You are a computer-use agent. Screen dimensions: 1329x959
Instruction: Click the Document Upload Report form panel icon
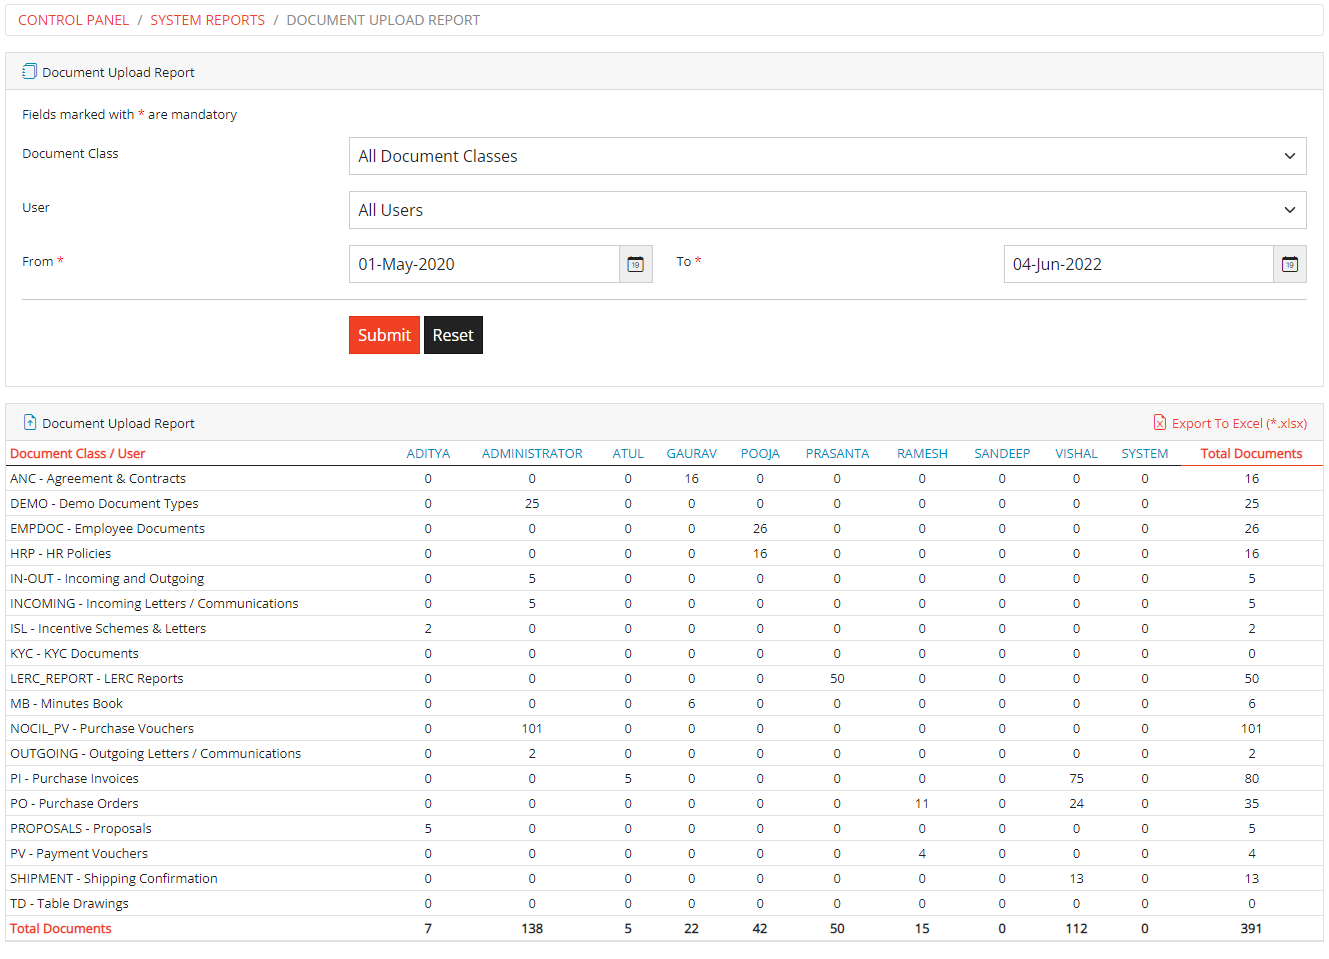click(28, 71)
